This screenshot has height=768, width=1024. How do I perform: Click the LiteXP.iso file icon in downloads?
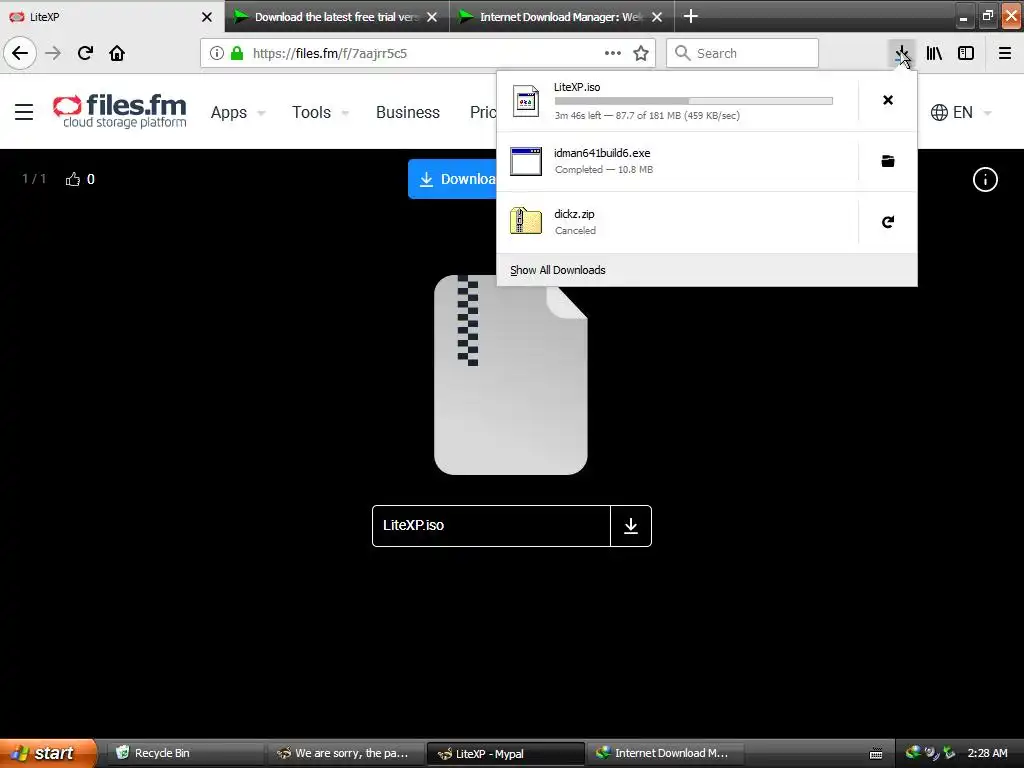tap(526, 101)
